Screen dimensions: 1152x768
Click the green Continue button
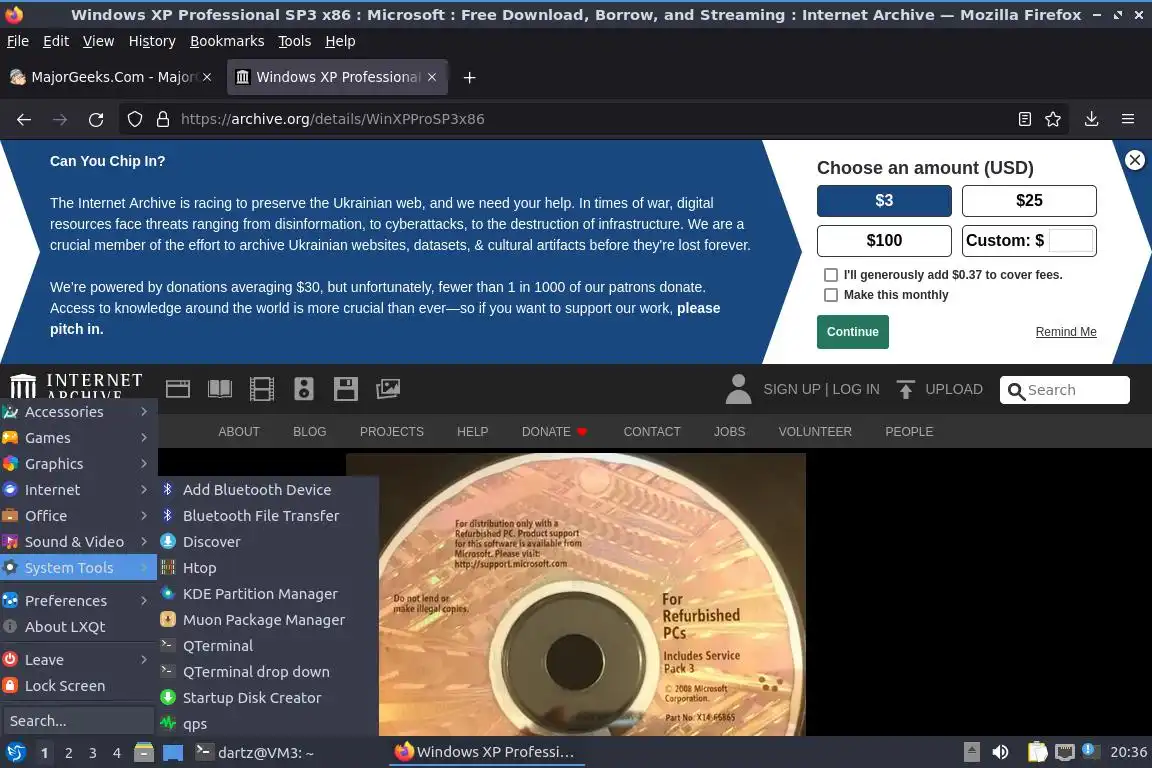coord(852,331)
